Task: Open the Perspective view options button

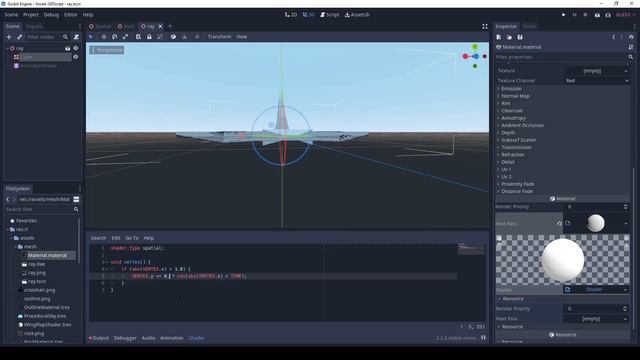Action: click(x=107, y=50)
